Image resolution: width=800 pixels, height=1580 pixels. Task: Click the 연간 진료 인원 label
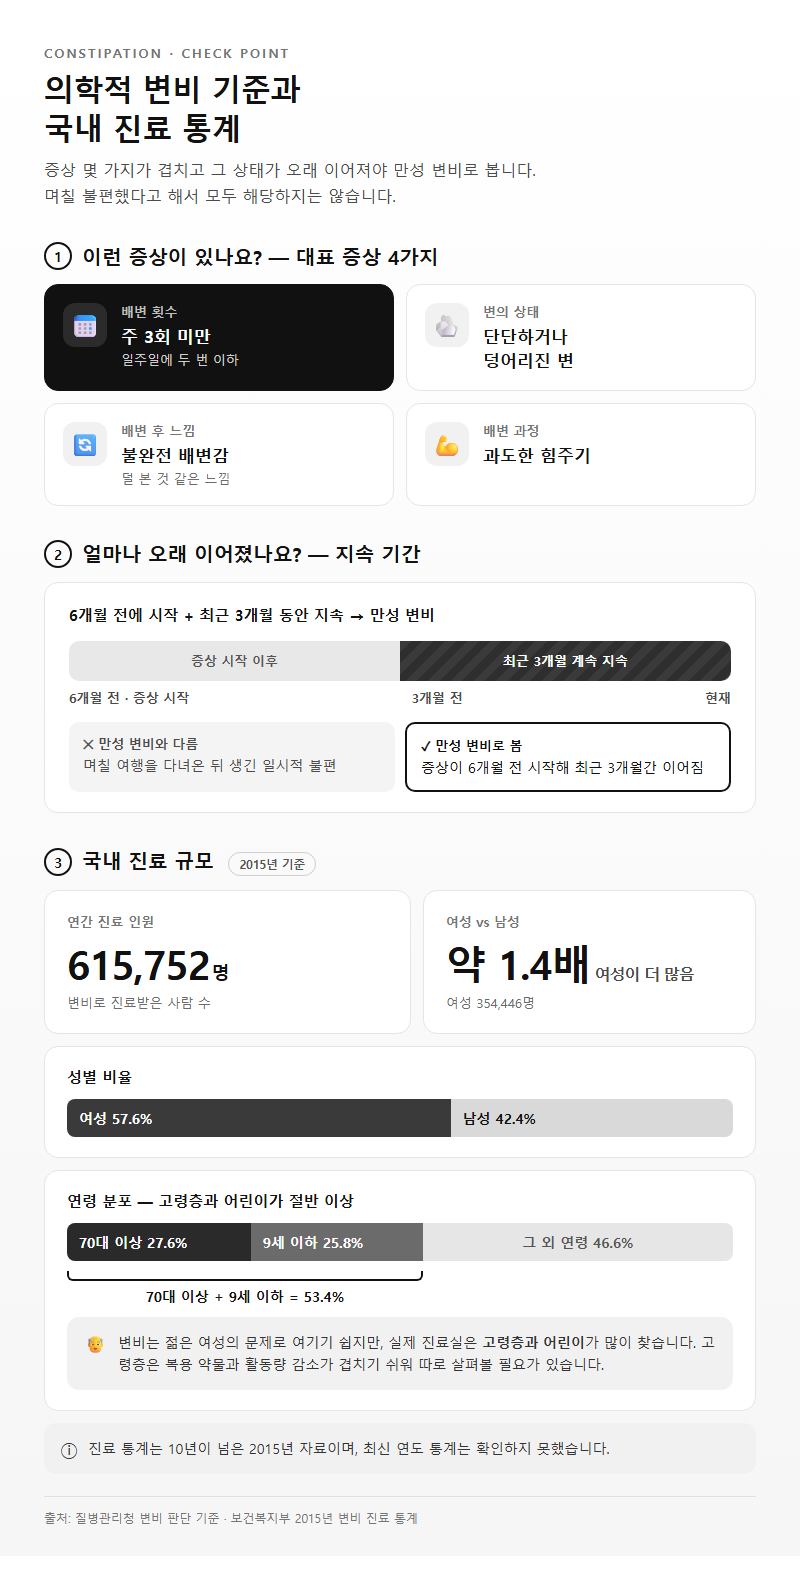[111, 922]
